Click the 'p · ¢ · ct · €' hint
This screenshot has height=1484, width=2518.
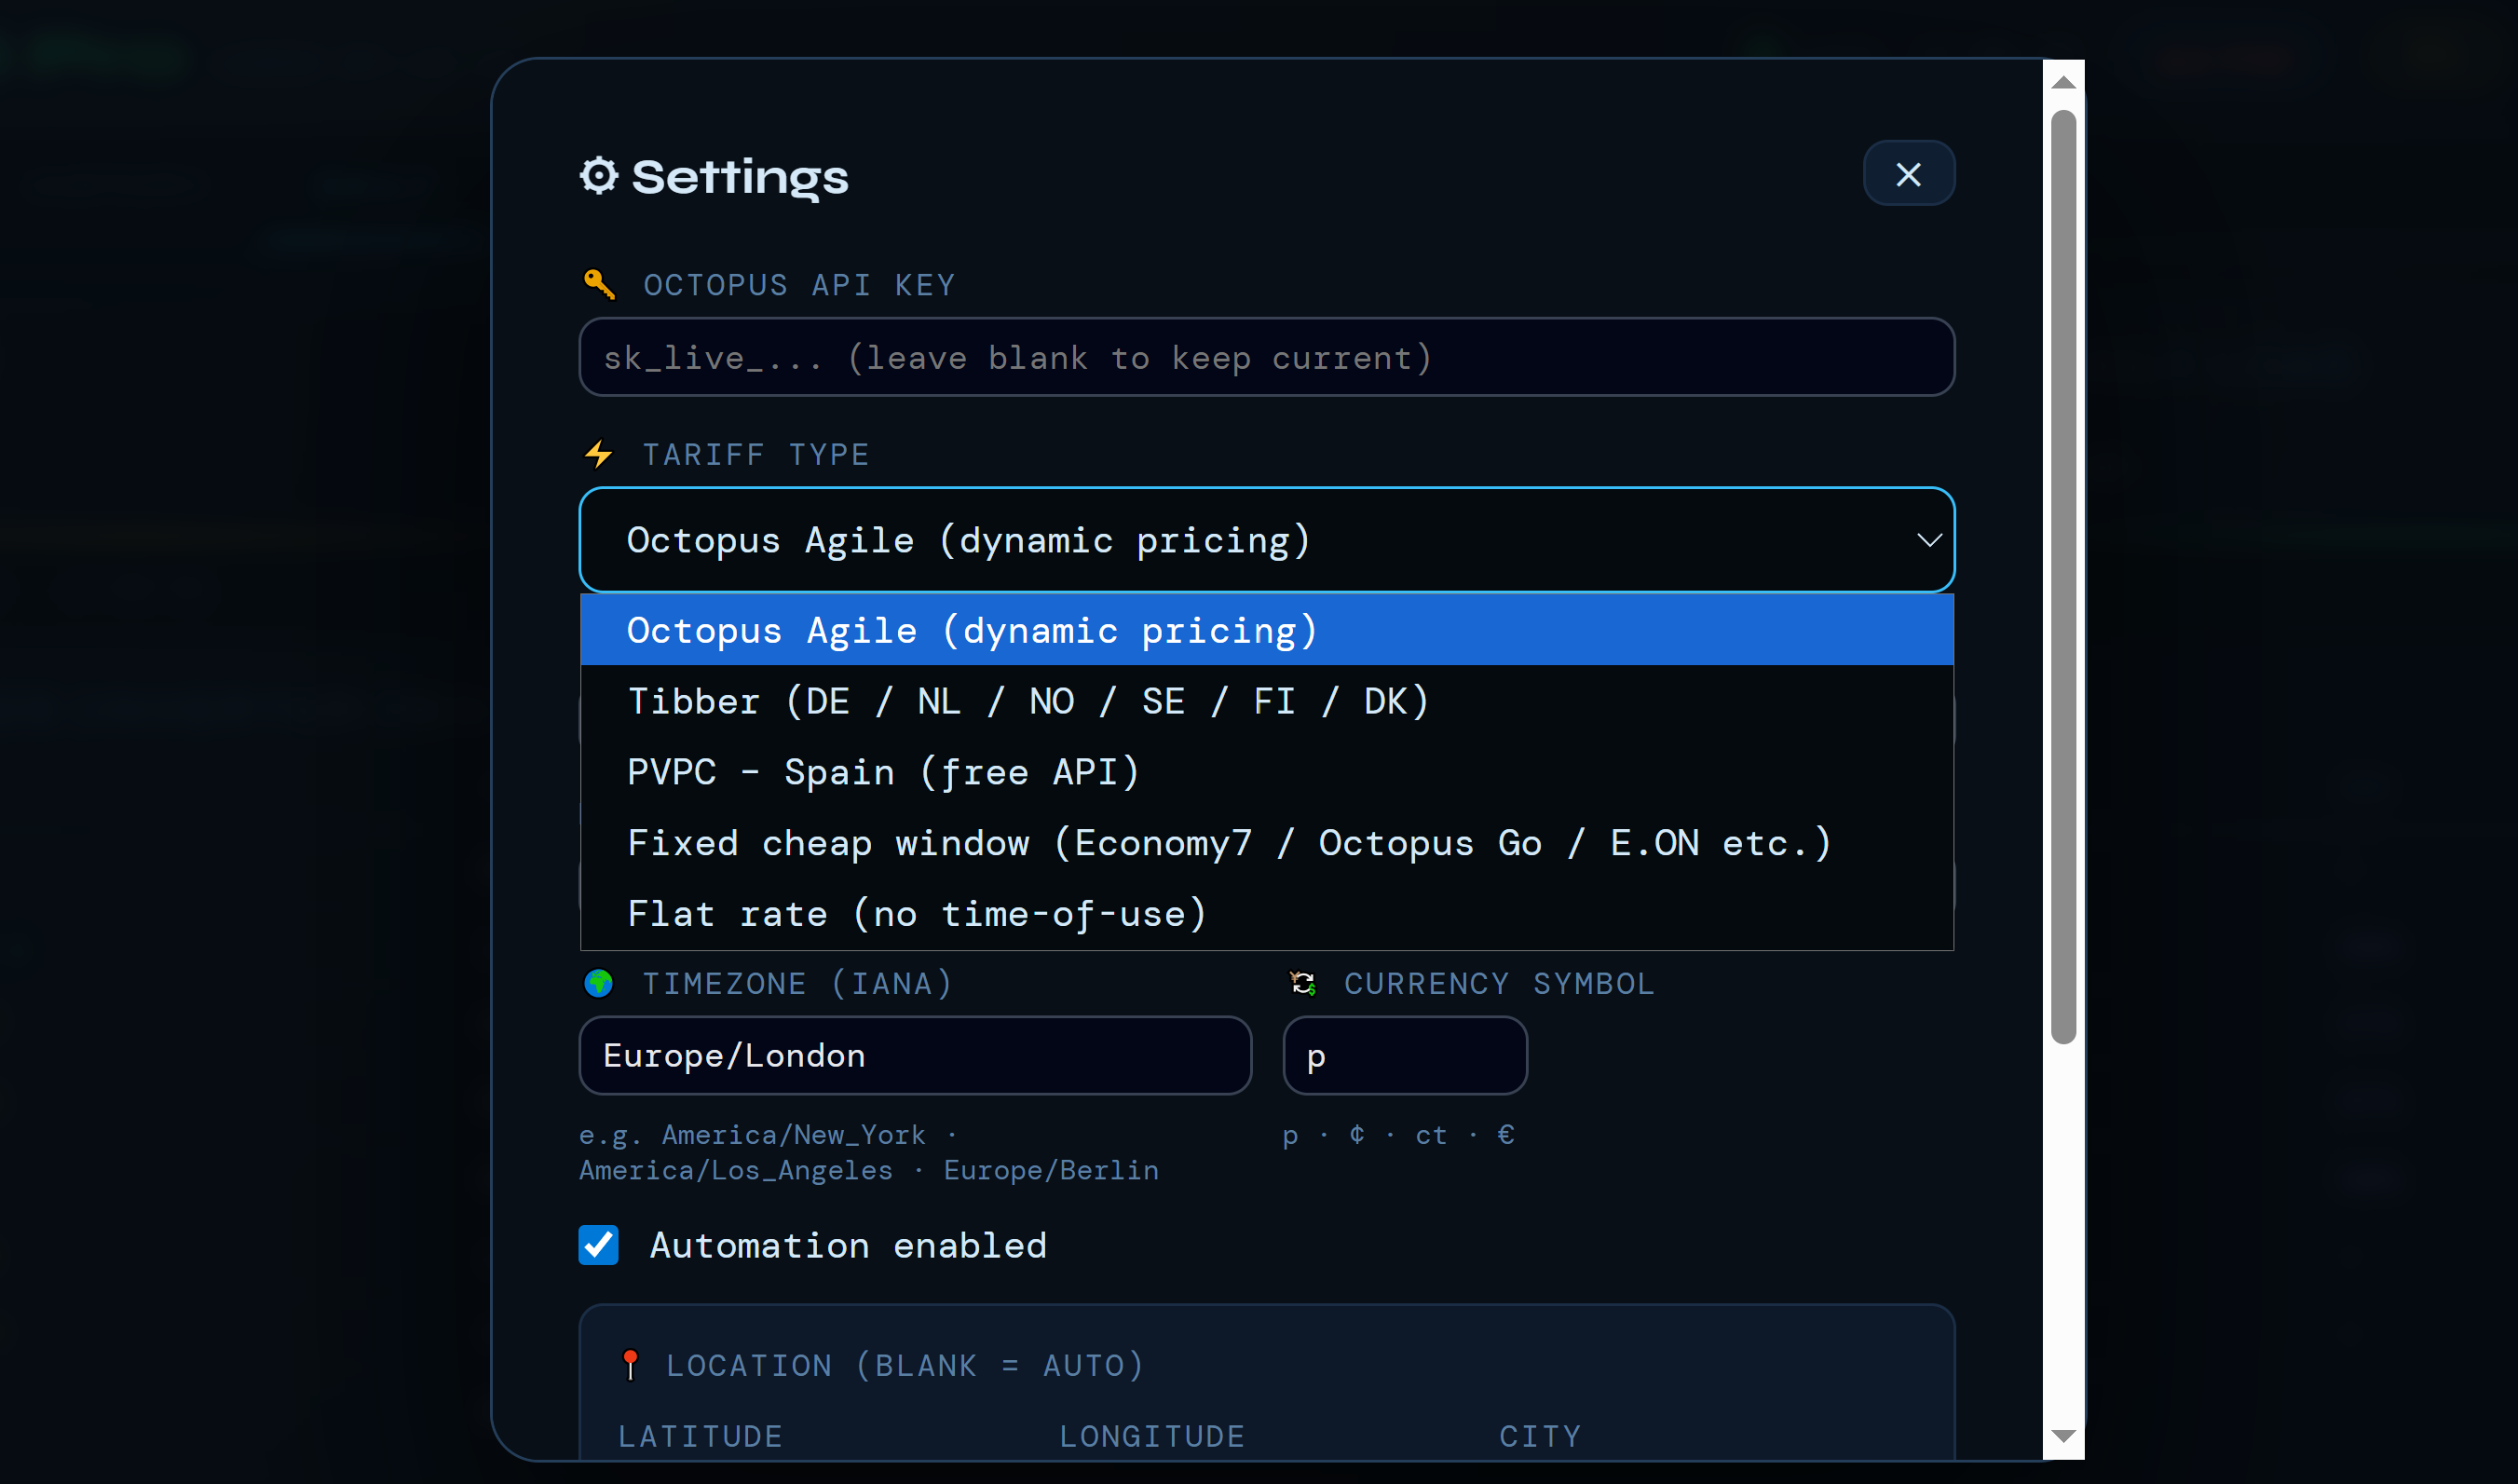click(x=1398, y=1135)
